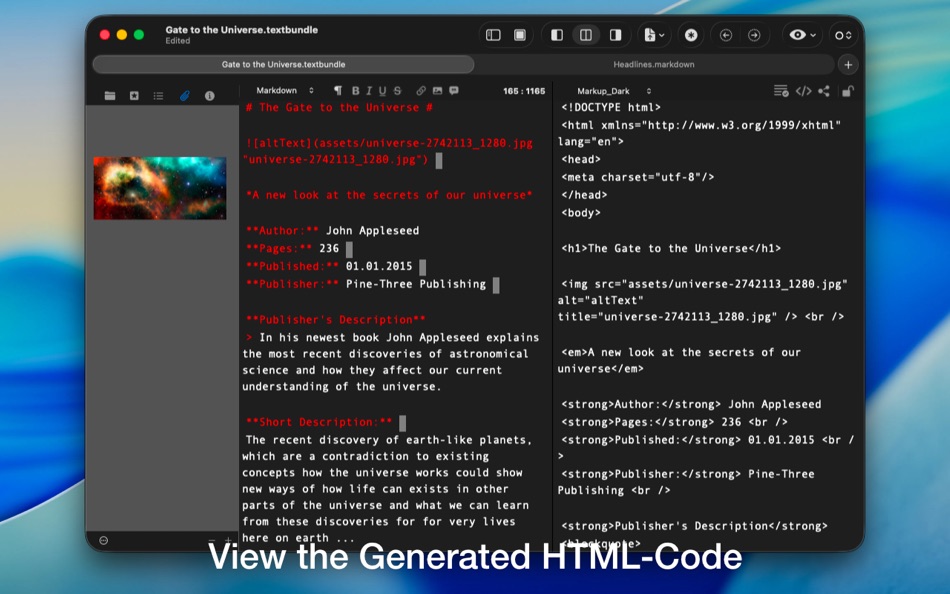
Task: Select the universe image thumbnail in sidebar
Action: tap(160, 188)
